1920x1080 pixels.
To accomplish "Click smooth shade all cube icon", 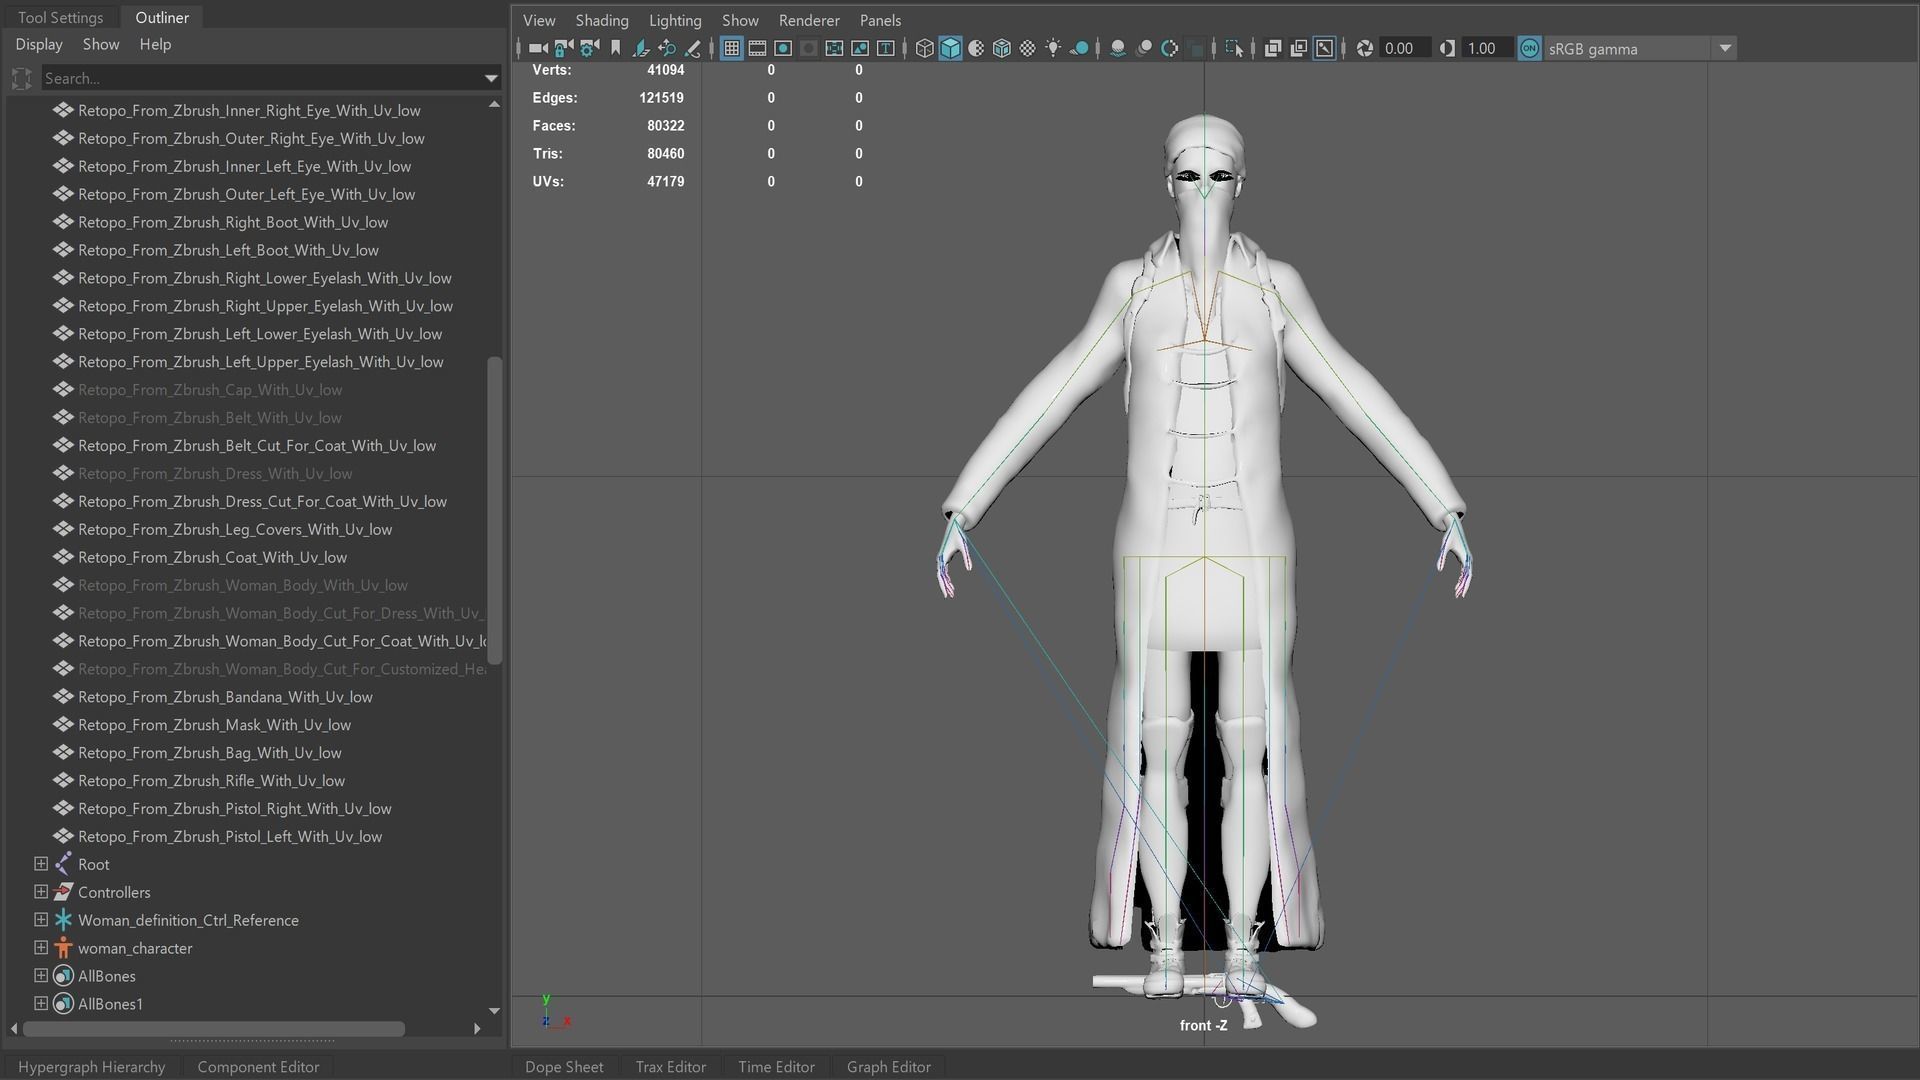I will tap(950, 48).
